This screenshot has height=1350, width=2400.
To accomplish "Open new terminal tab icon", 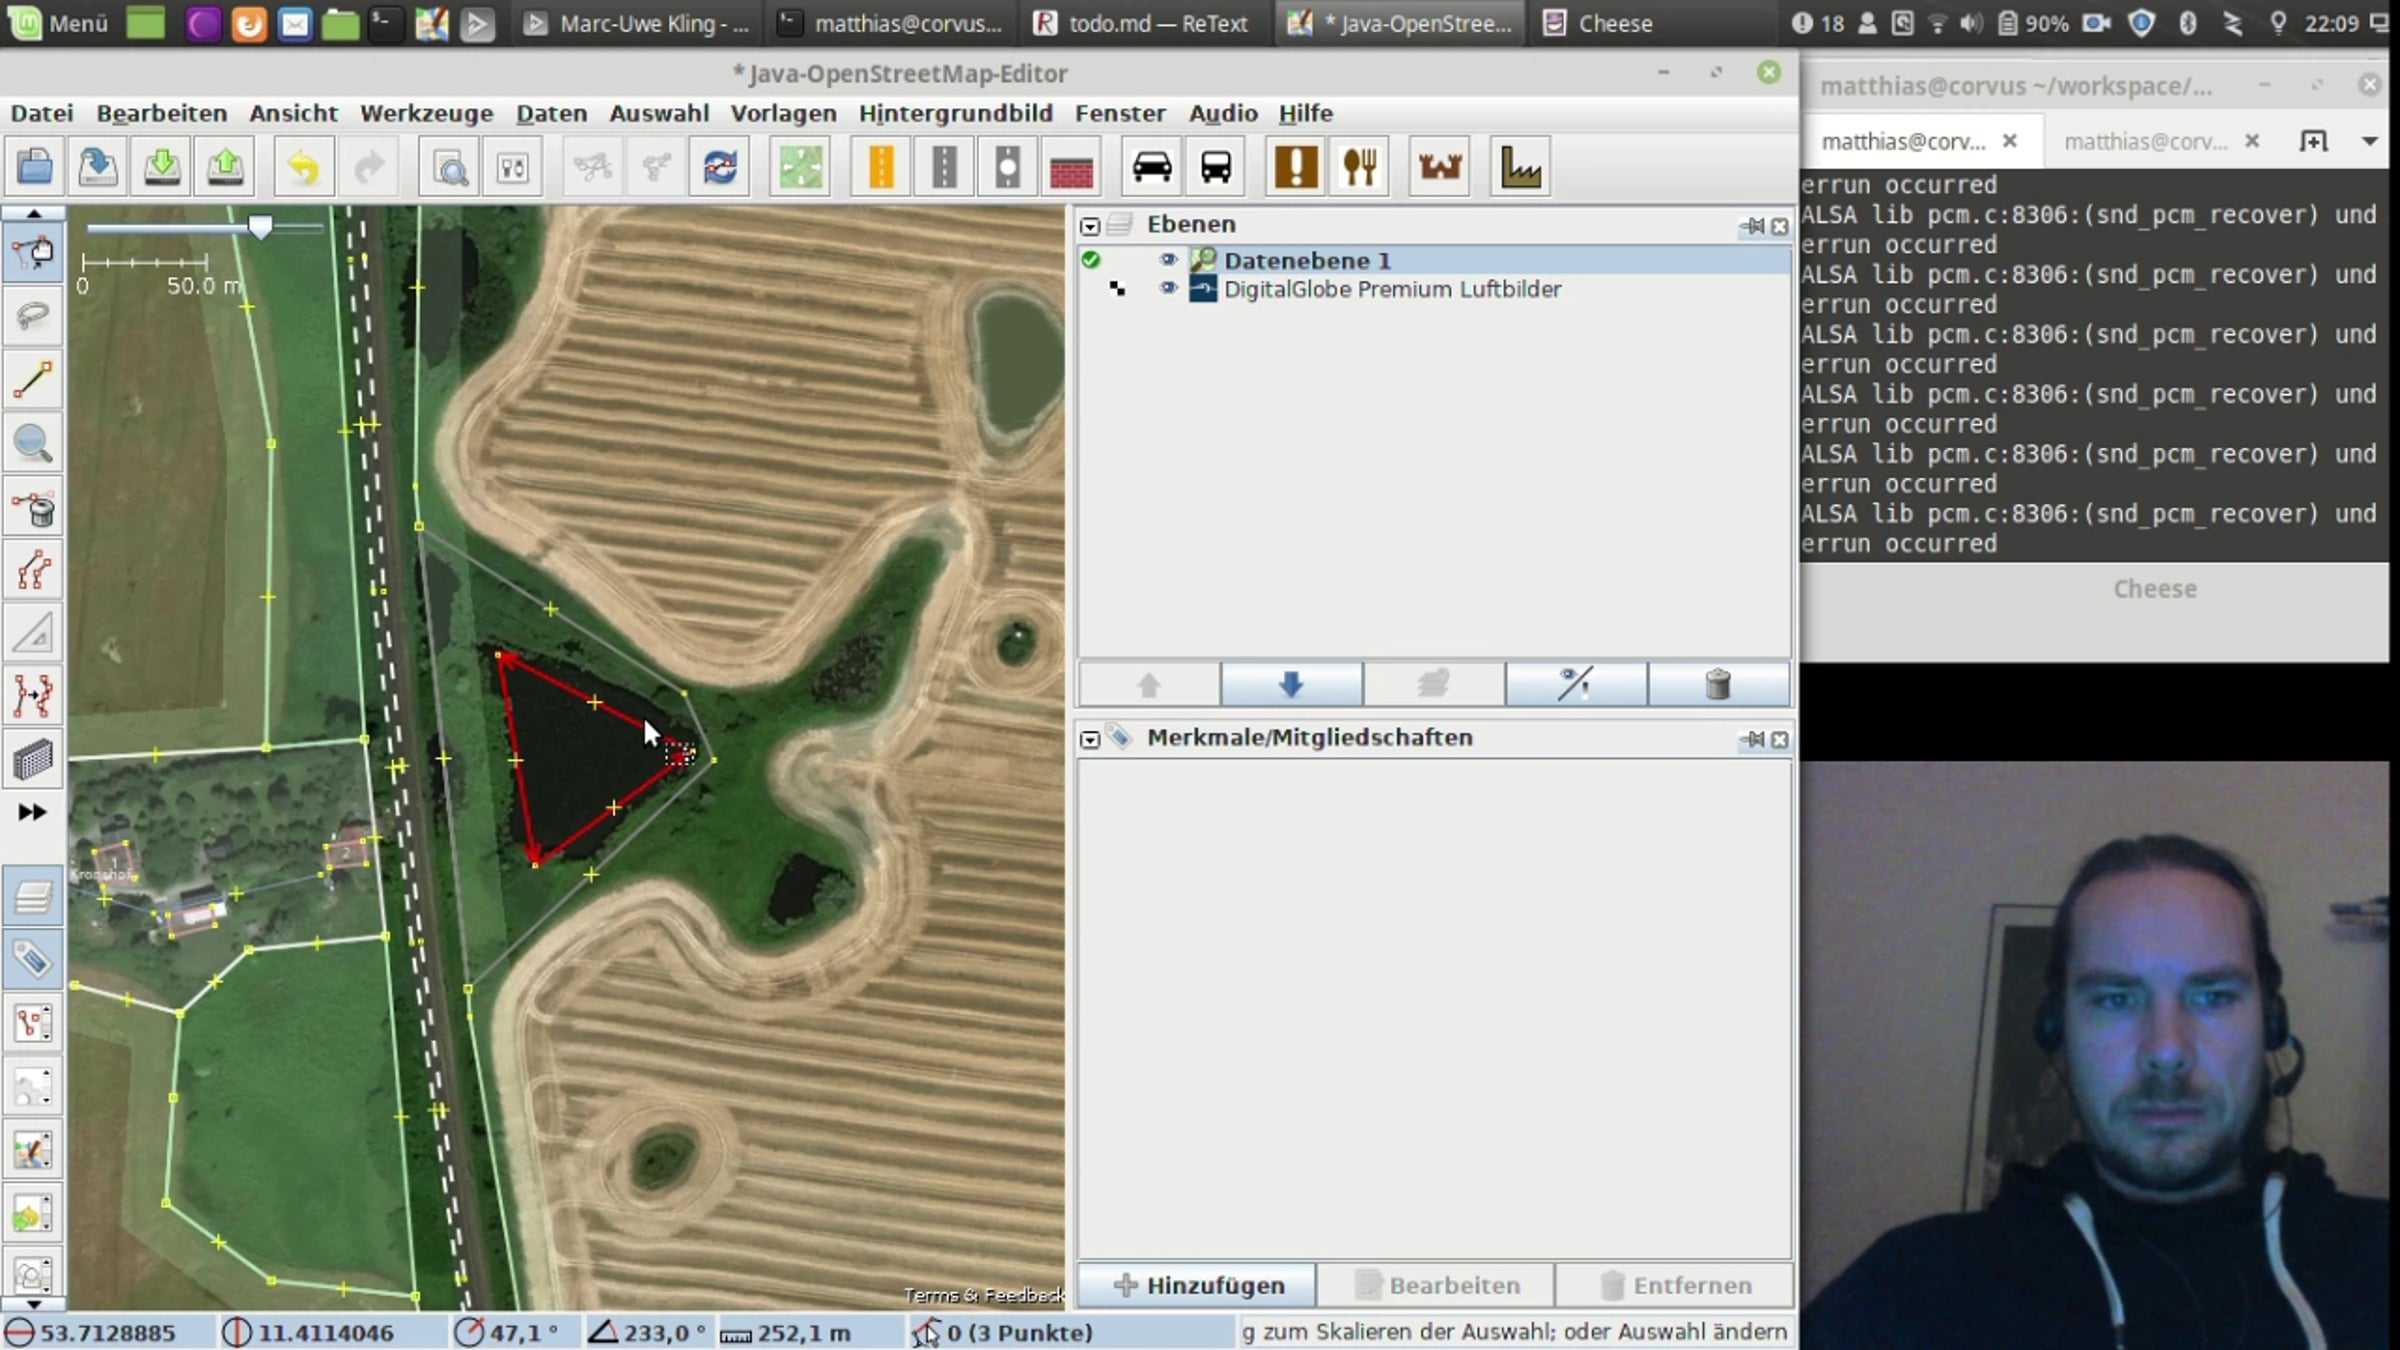I will [x=2313, y=141].
